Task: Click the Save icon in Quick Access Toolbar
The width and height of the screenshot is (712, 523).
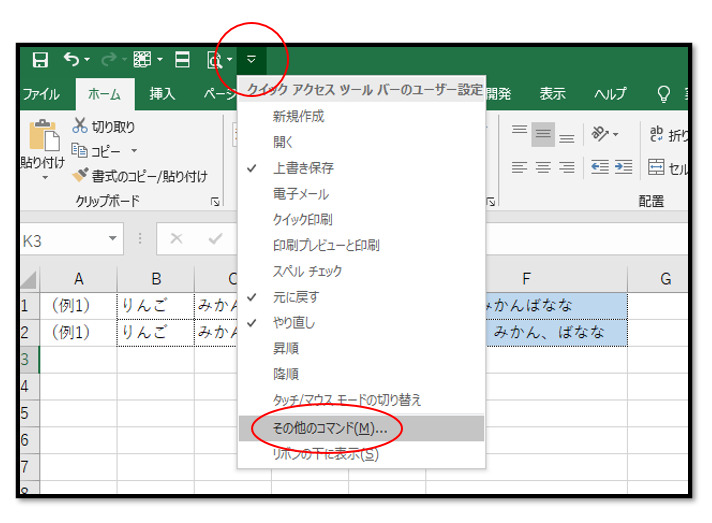Action: [x=40, y=60]
